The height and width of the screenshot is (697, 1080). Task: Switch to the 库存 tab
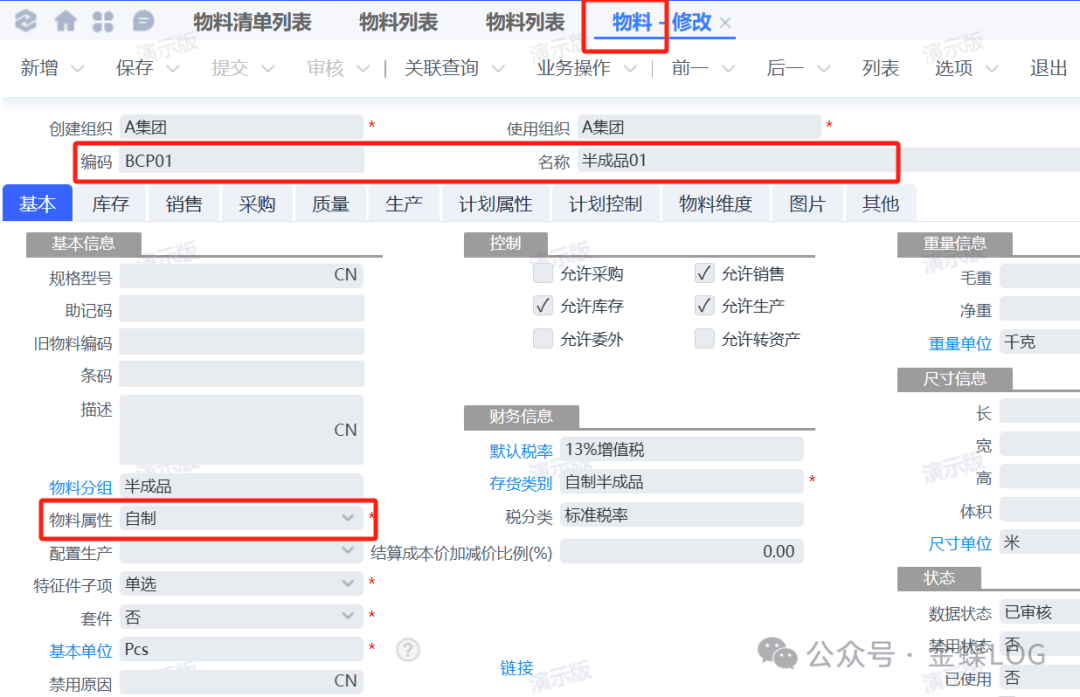(x=110, y=204)
